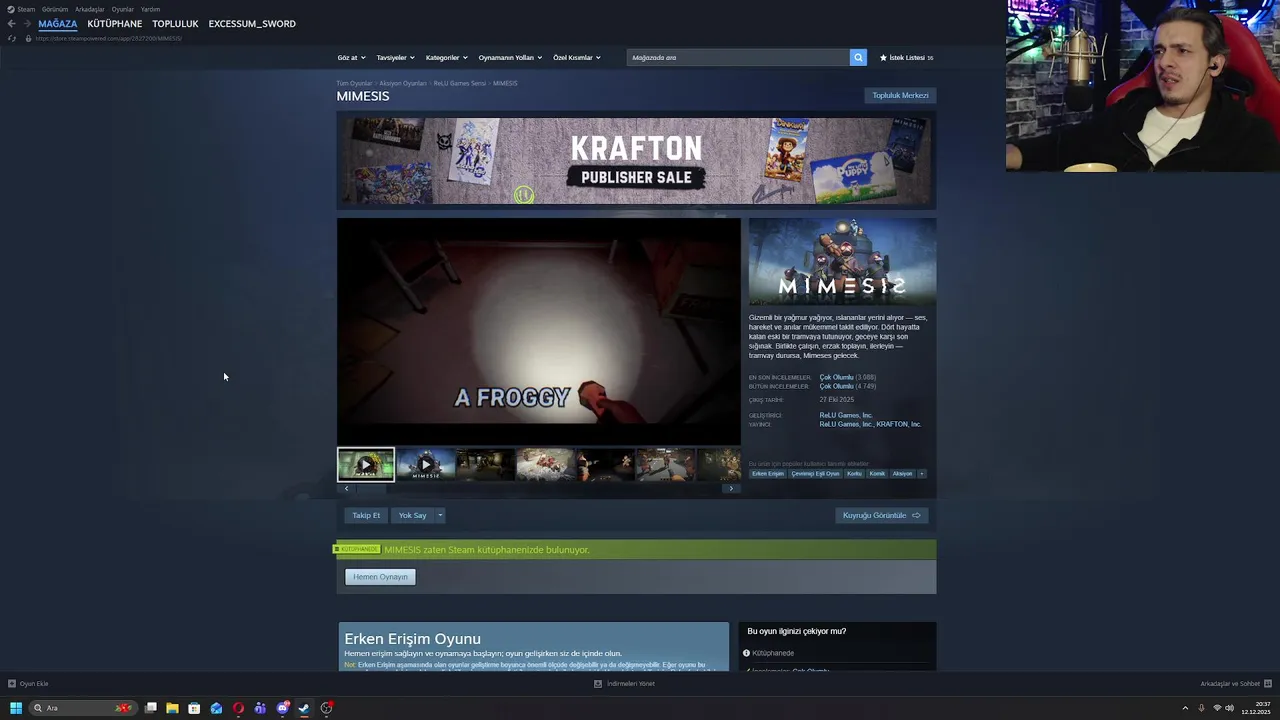Select the Erken Erişim tag
This screenshot has width=1280, height=720.
click(x=768, y=474)
